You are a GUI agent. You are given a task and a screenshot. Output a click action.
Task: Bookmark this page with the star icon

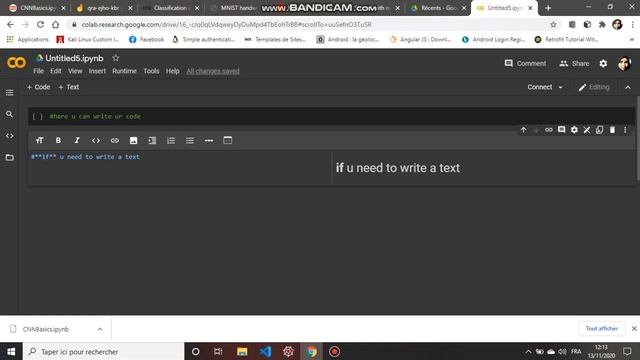coord(553,24)
